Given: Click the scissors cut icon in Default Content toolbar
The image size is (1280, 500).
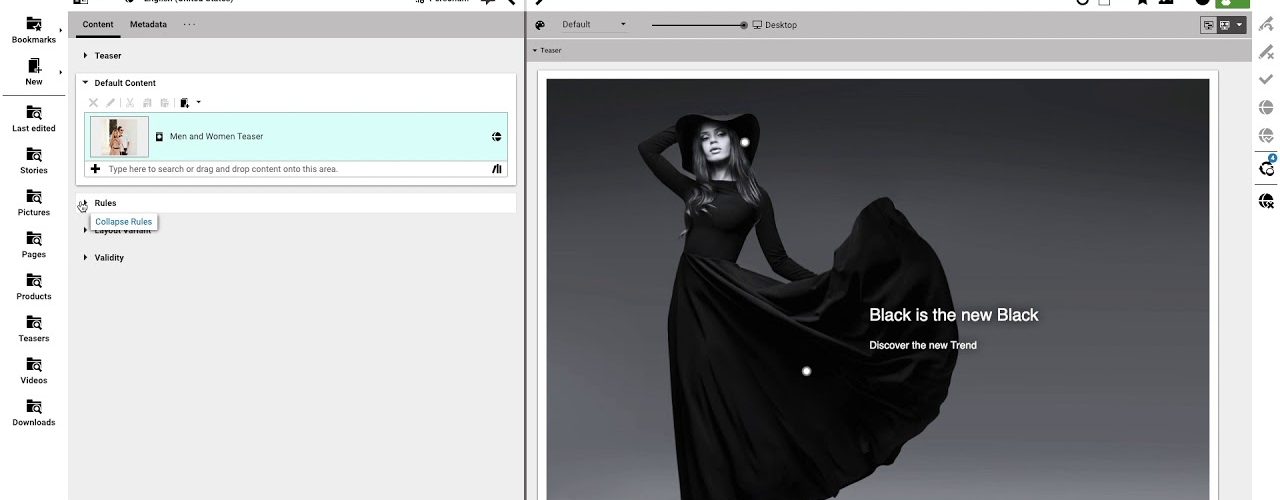Looking at the screenshot, I should [x=130, y=102].
